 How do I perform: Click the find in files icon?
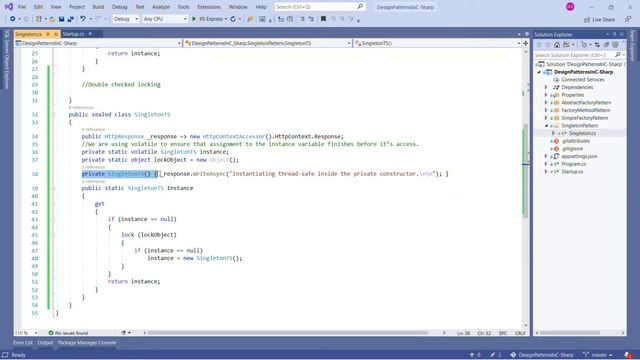[x=250, y=19]
